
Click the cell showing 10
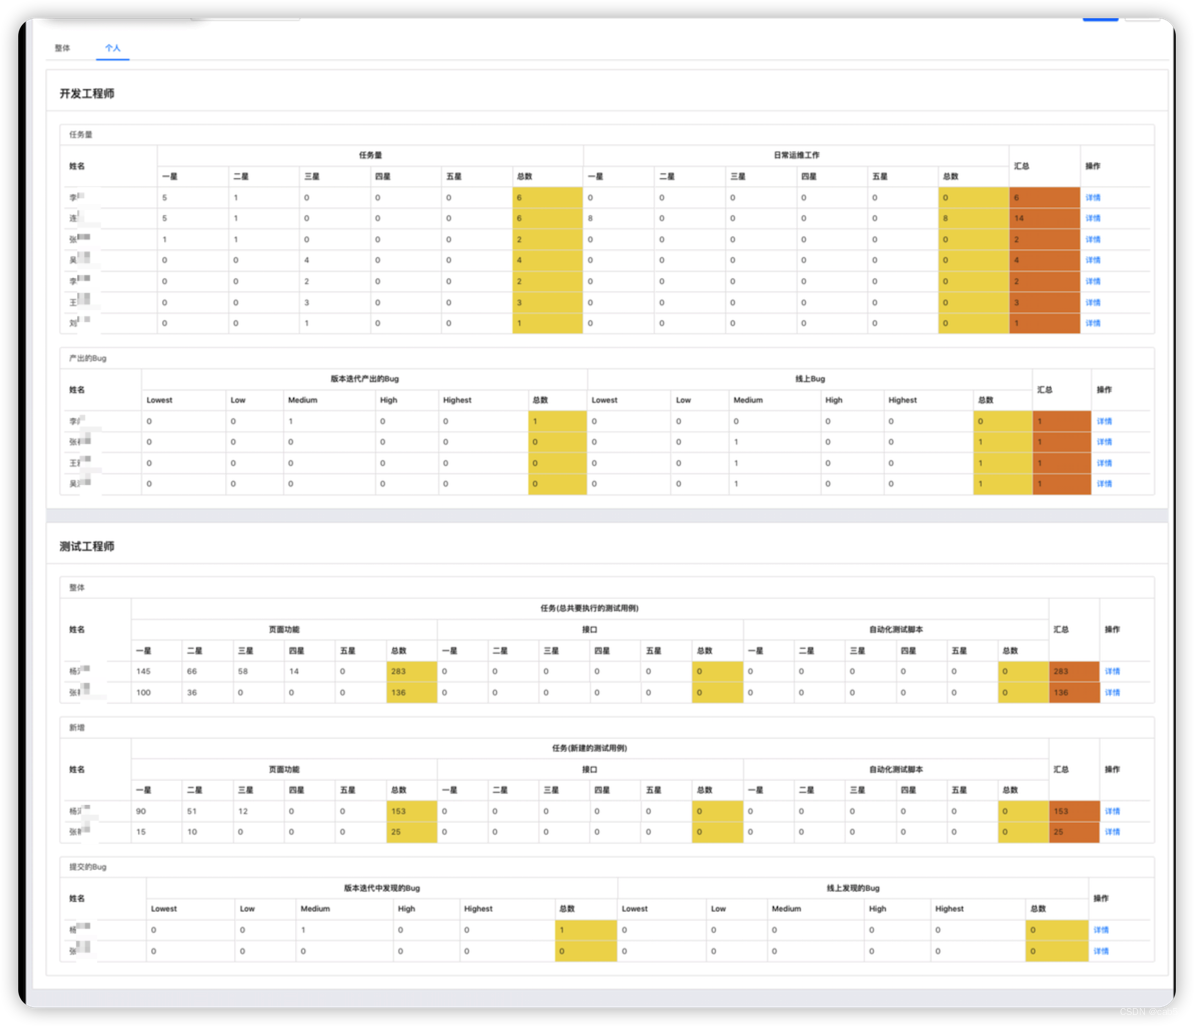click(x=207, y=832)
